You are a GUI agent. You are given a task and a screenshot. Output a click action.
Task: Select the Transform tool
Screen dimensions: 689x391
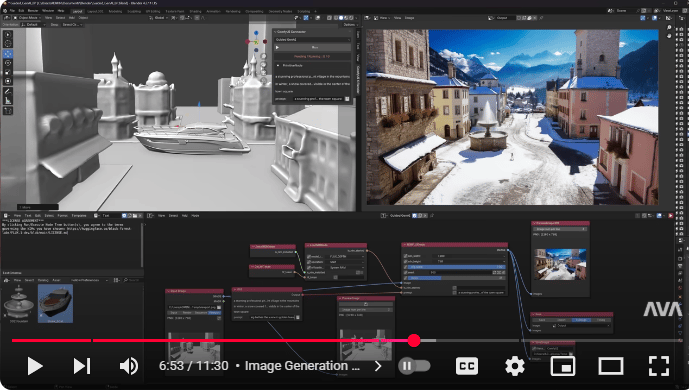[8, 81]
